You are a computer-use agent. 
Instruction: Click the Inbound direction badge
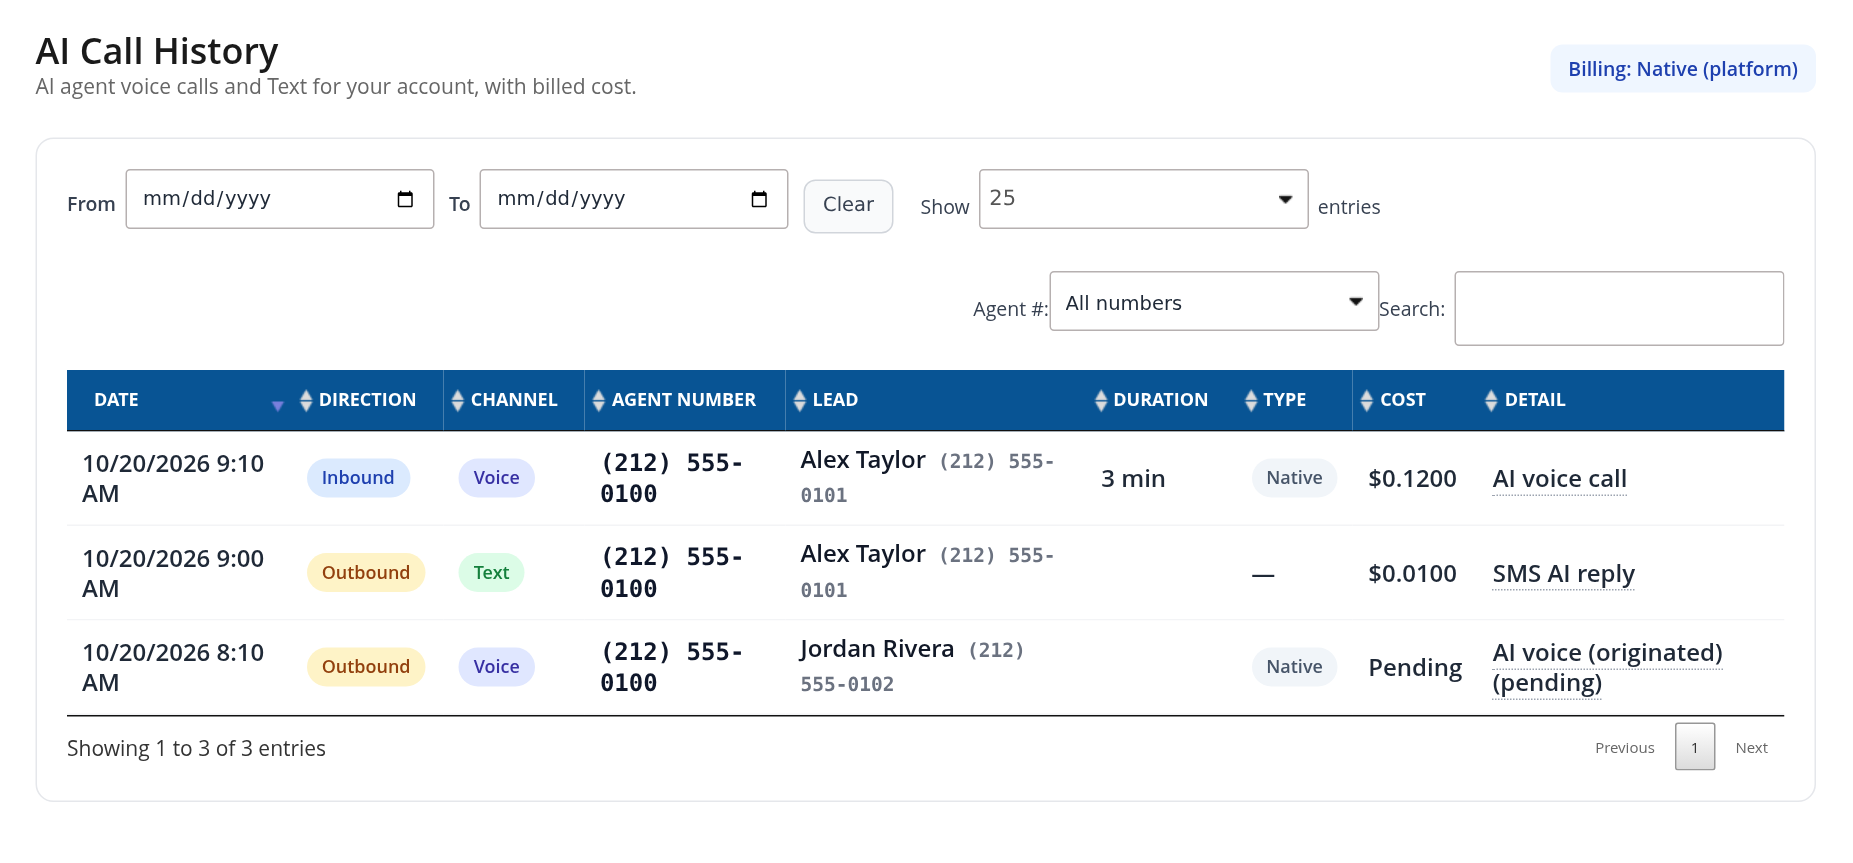358,478
